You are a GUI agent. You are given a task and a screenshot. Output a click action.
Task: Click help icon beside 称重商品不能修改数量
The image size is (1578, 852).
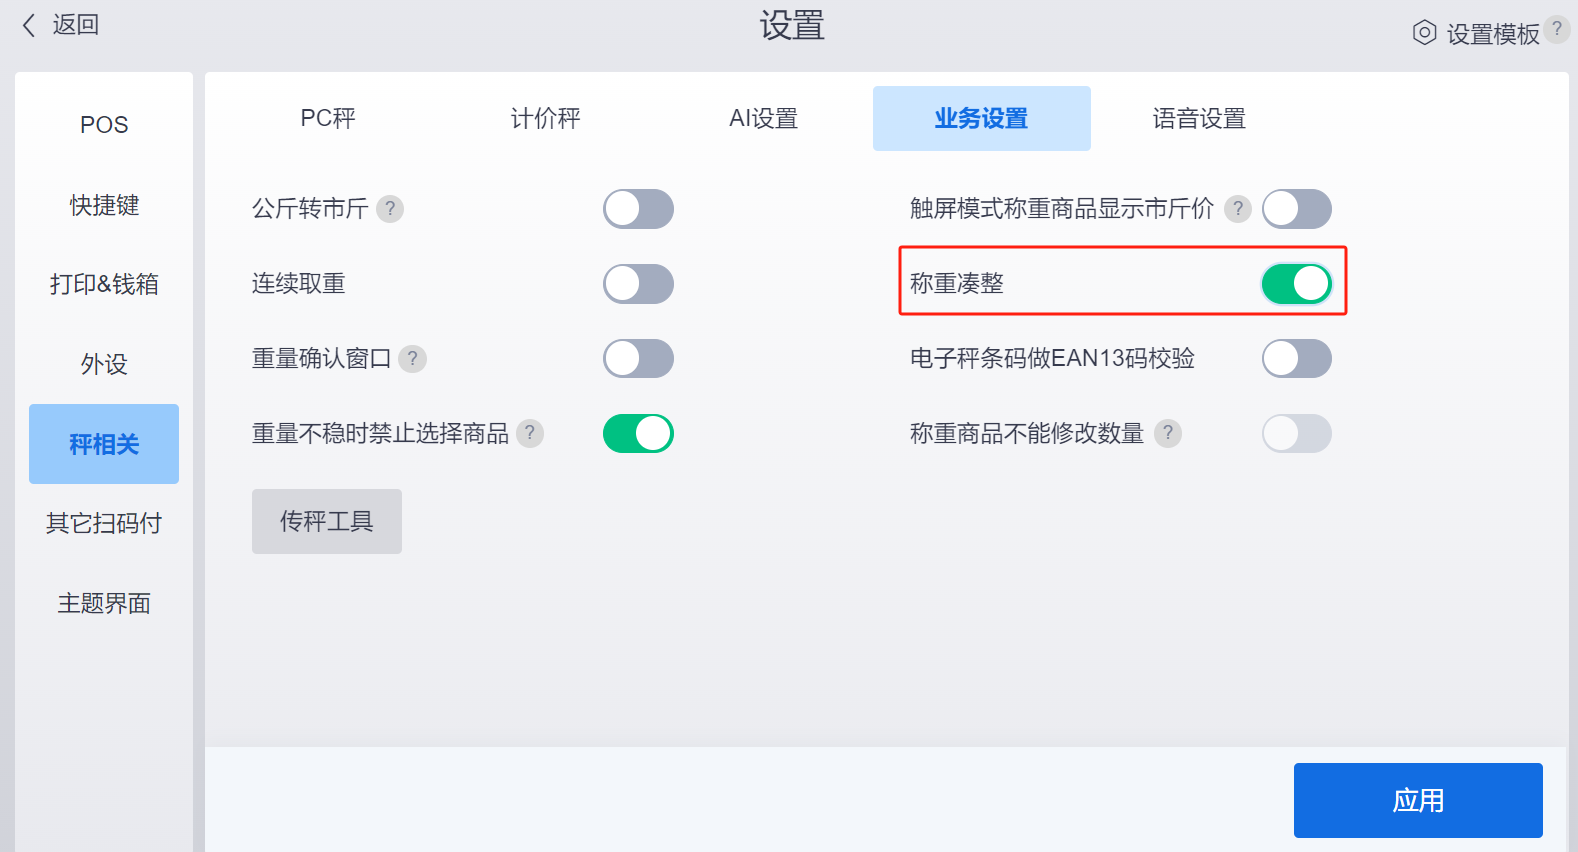tap(1168, 434)
